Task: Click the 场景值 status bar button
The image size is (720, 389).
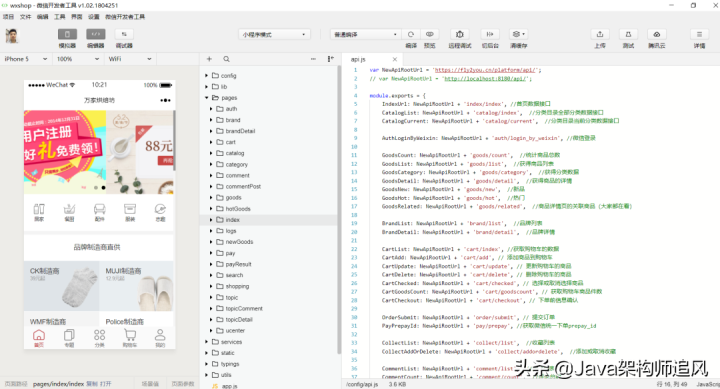Action: [150, 383]
